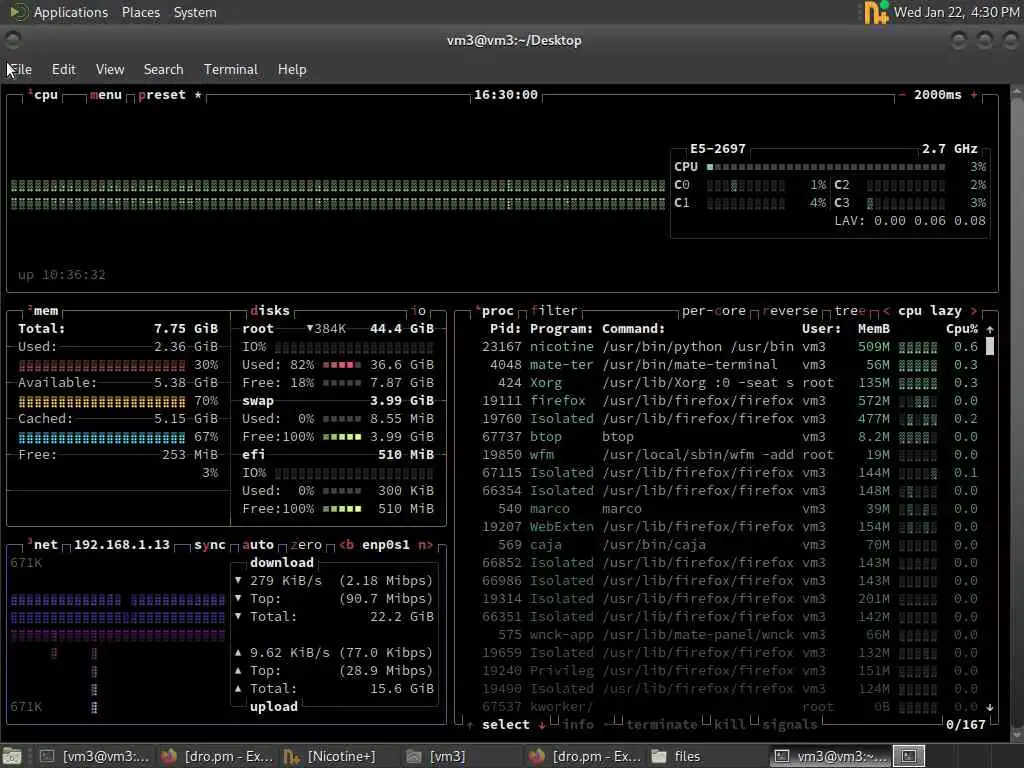Open the Edit menu

pyautogui.click(x=63, y=69)
